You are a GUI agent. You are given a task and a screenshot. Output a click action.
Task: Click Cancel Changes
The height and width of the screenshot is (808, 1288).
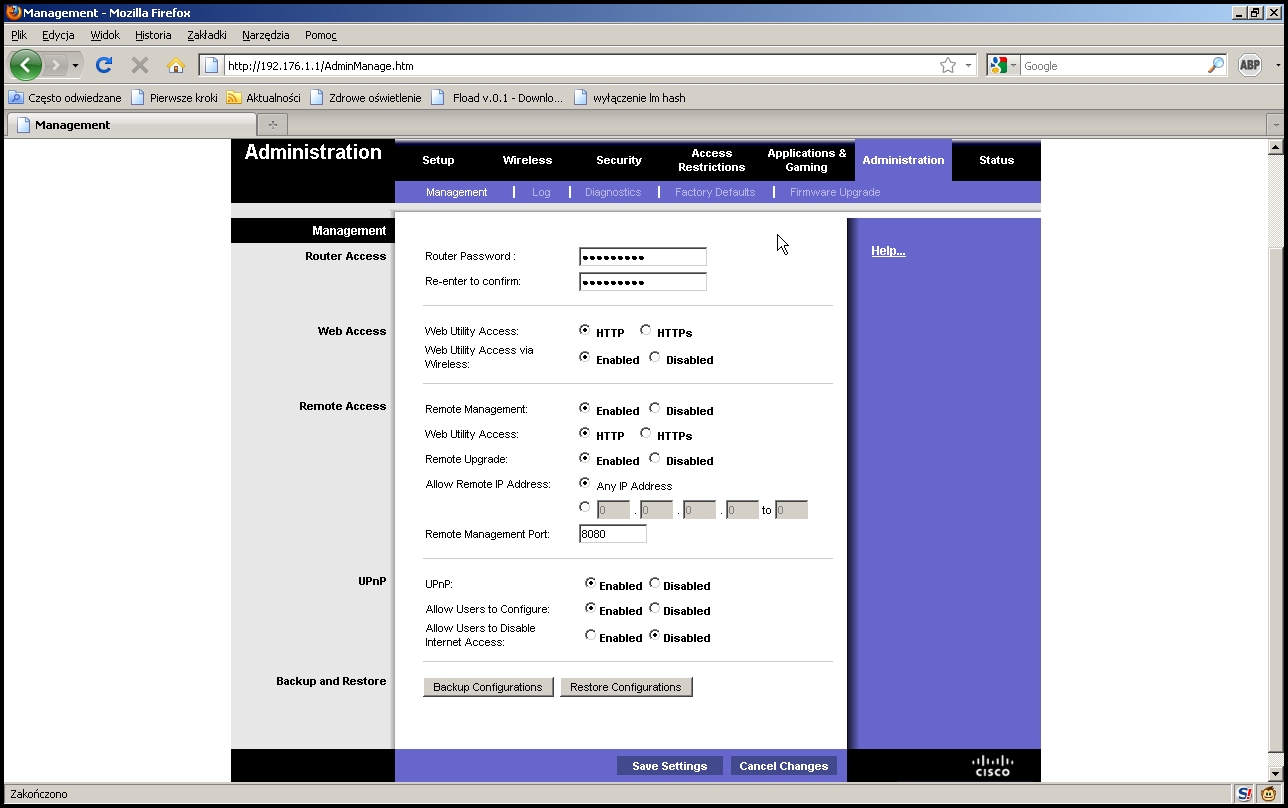click(x=784, y=766)
